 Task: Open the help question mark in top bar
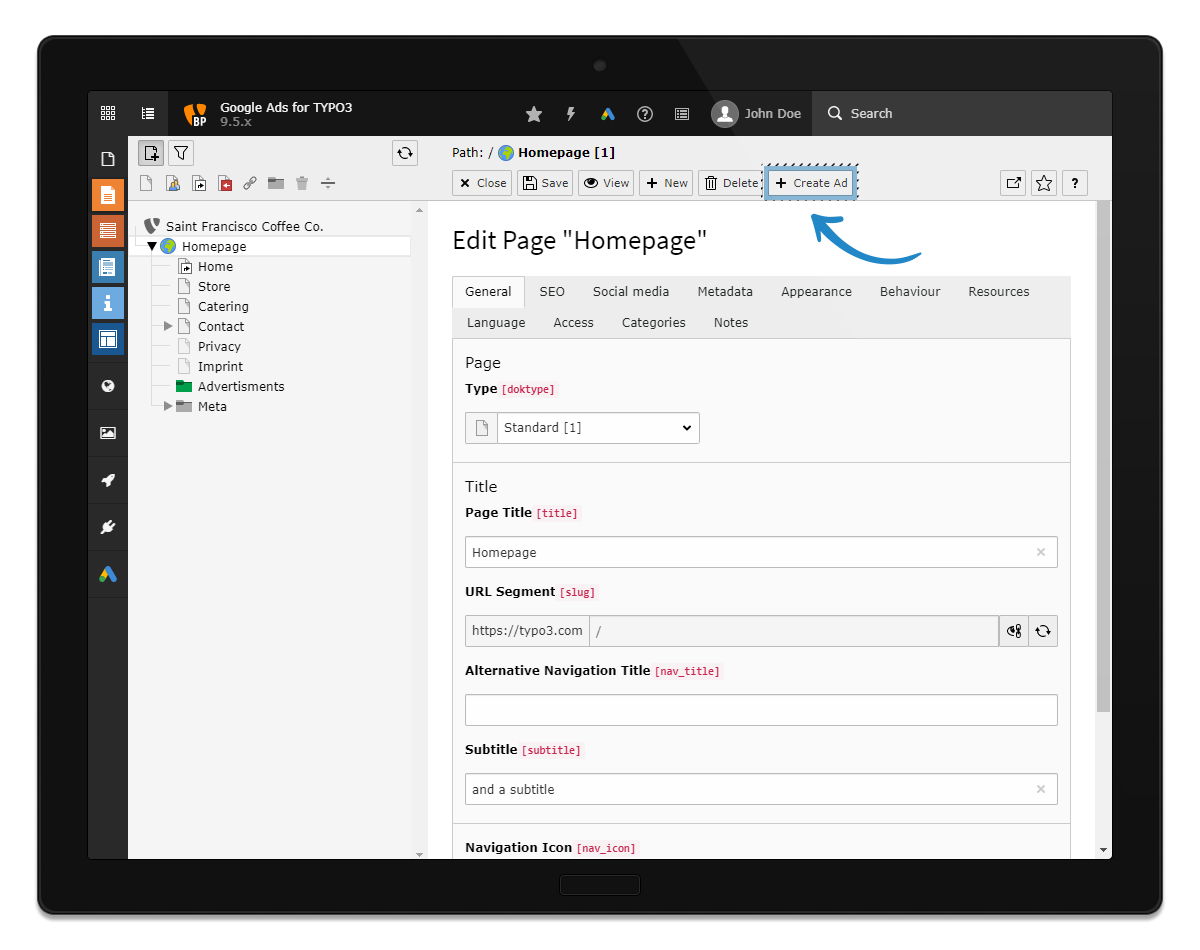click(x=645, y=114)
